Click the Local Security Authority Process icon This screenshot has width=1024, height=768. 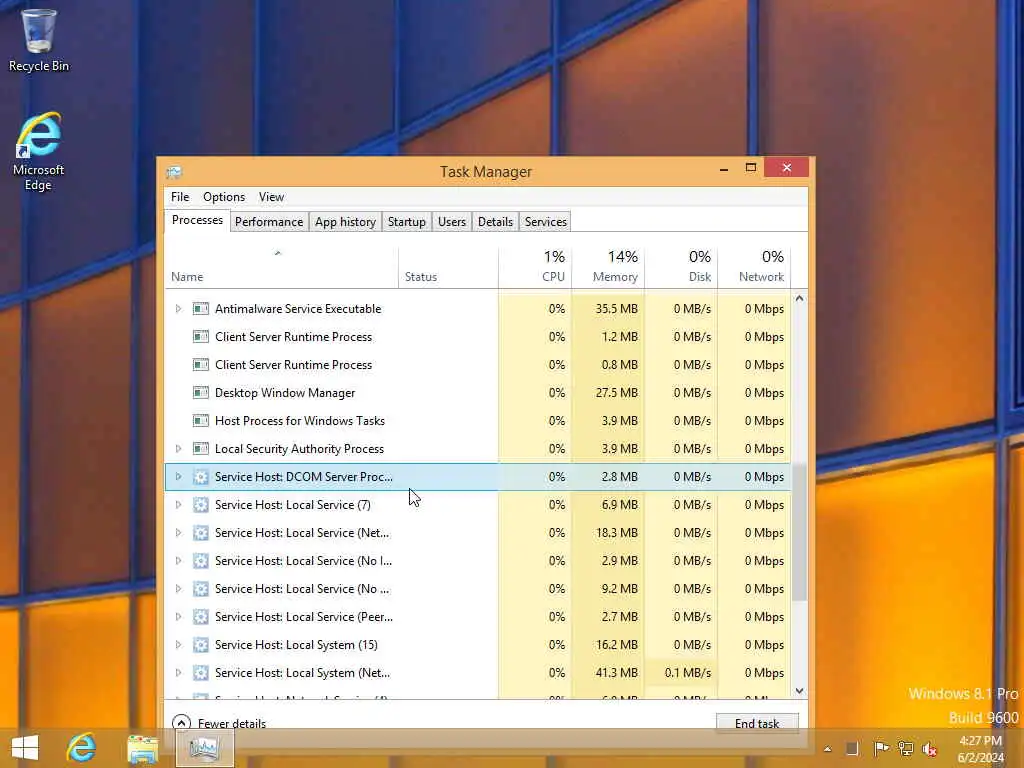(200, 449)
